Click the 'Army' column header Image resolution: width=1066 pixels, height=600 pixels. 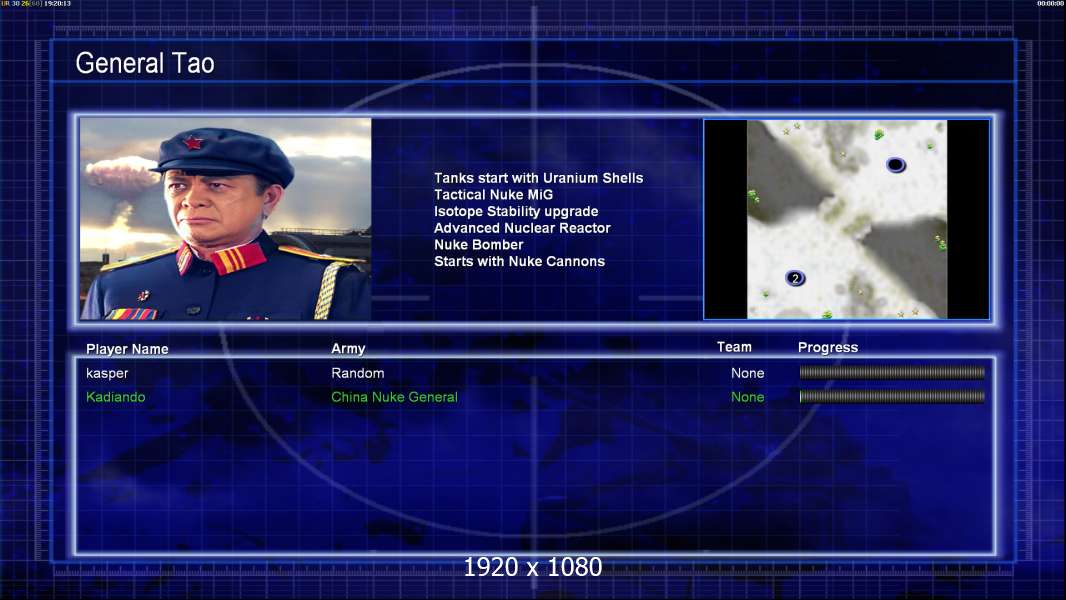(348, 348)
